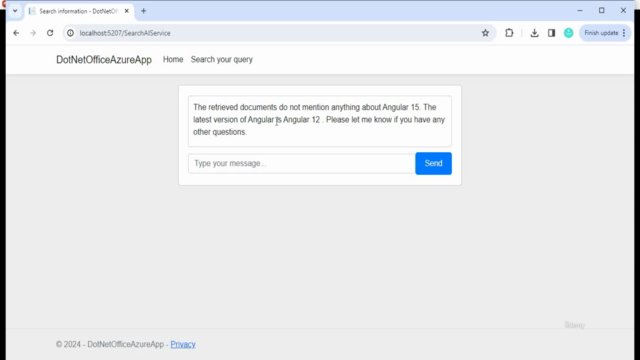640x360 pixels.
Task: Click the localhost address bar URL
Action: pos(125,33)
